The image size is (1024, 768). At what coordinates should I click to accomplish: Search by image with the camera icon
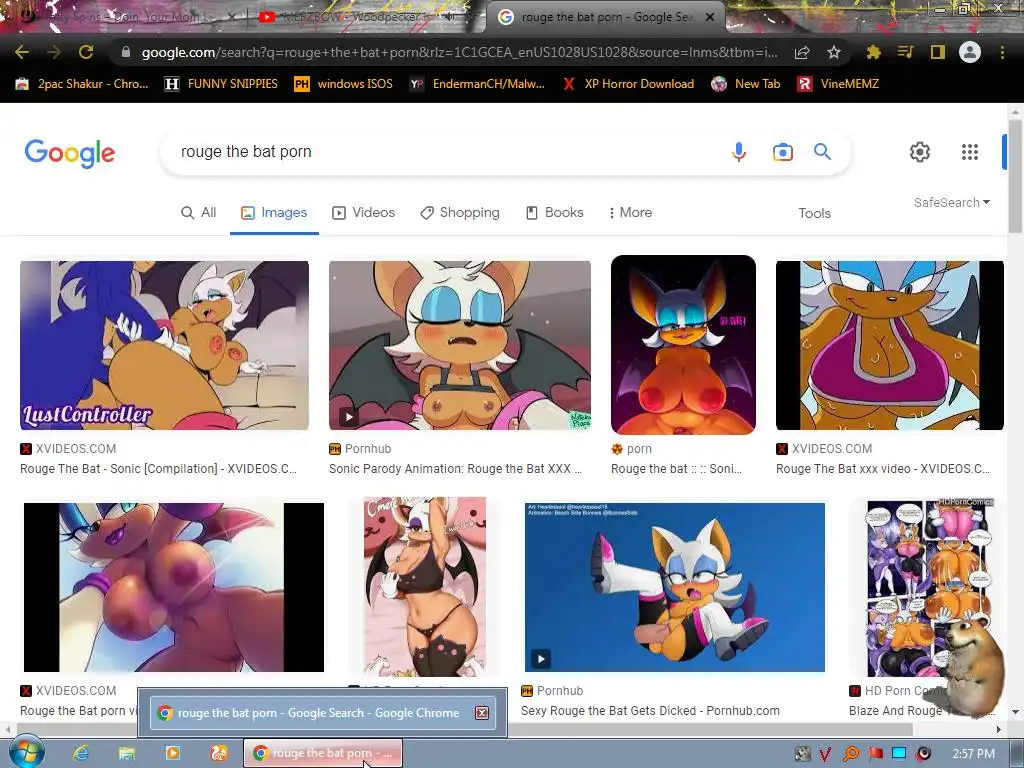782,152
